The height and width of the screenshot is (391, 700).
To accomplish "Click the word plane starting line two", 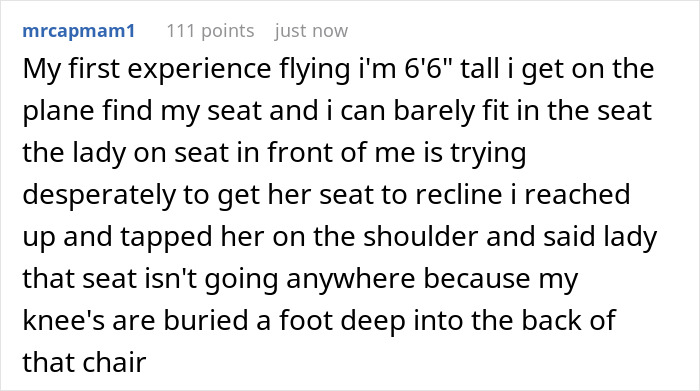I will (58, 111).
